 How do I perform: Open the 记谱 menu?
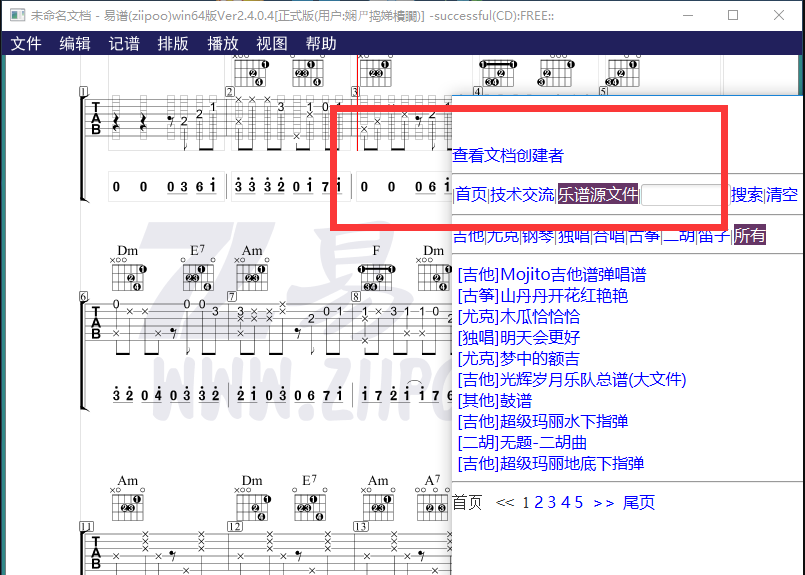tap(124, 43)
